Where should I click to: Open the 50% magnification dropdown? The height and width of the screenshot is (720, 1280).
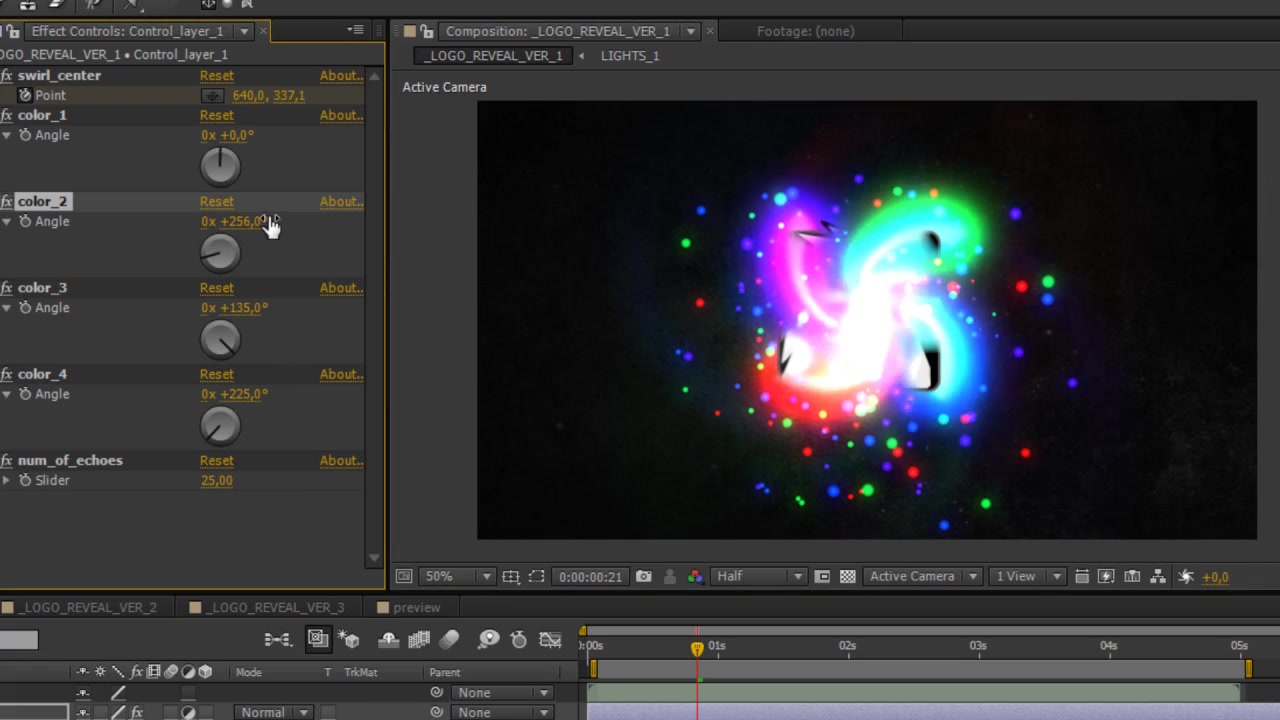click(458, 576)
